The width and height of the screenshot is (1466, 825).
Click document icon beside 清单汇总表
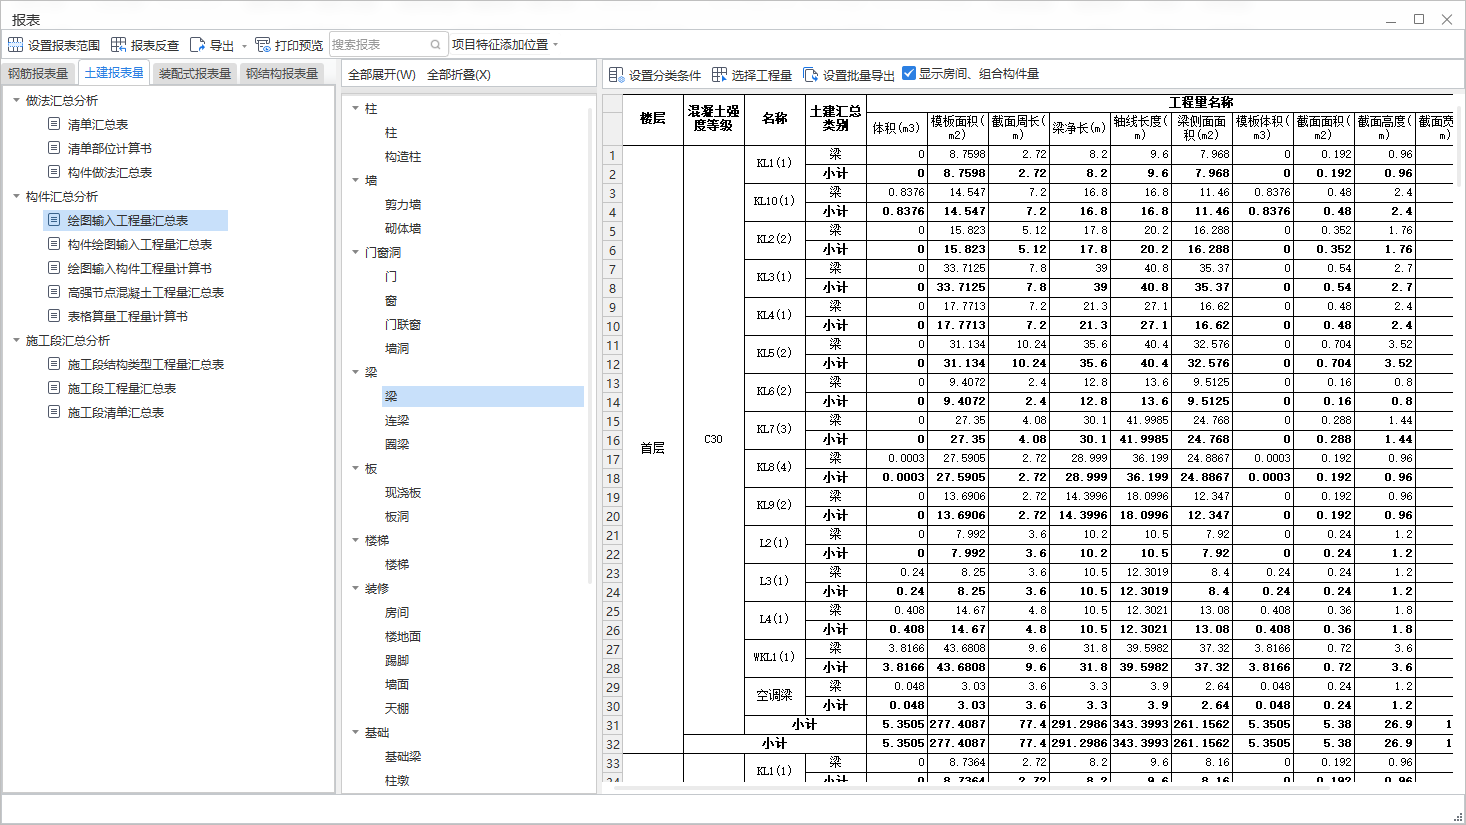pos(54,124)
